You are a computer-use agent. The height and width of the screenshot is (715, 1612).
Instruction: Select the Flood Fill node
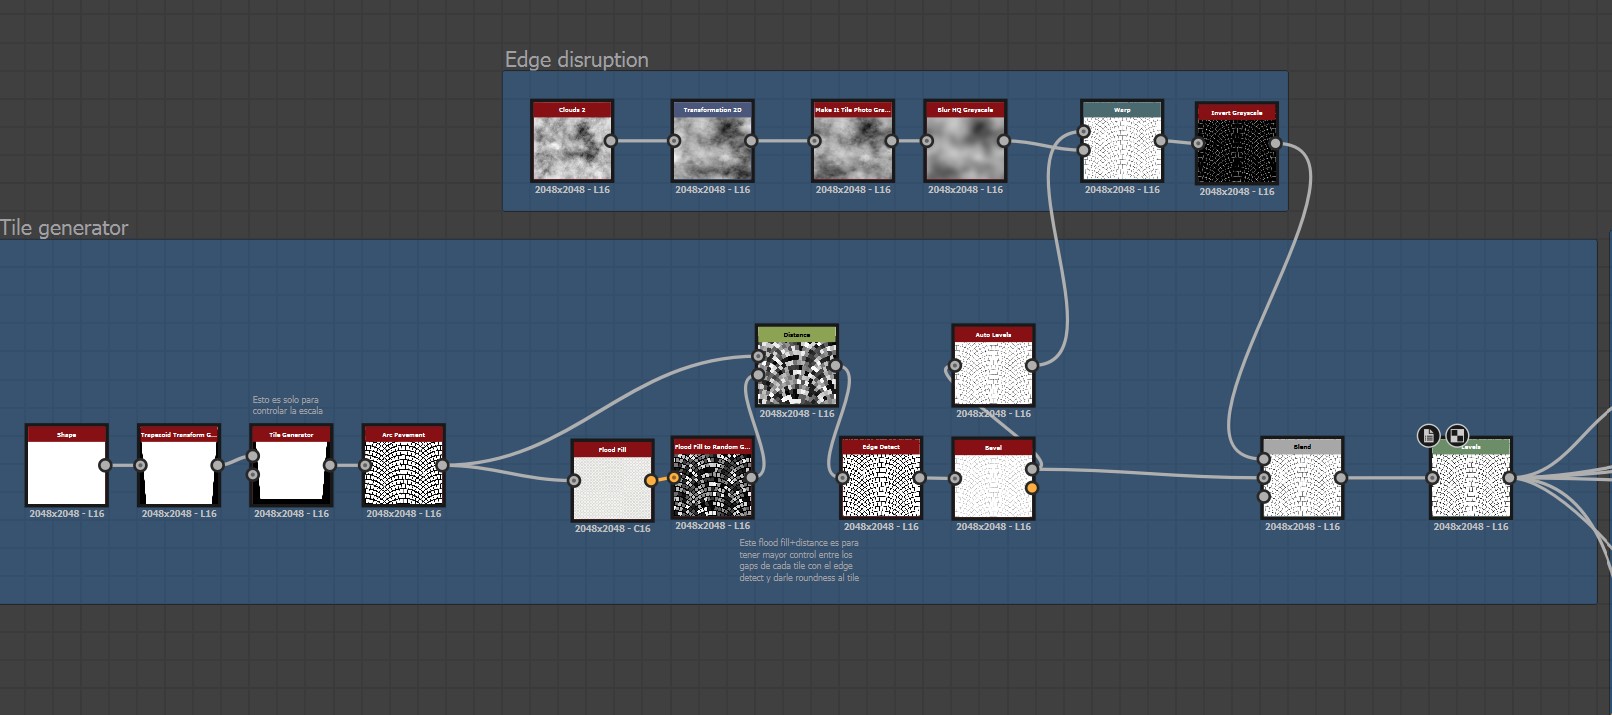pyautogui.click(x=612, y=480)
